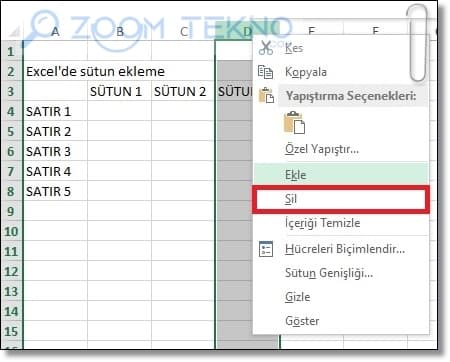Open Özel Yapıştır... option
Viewport: 450px width, 362px height.
[341, 149]
